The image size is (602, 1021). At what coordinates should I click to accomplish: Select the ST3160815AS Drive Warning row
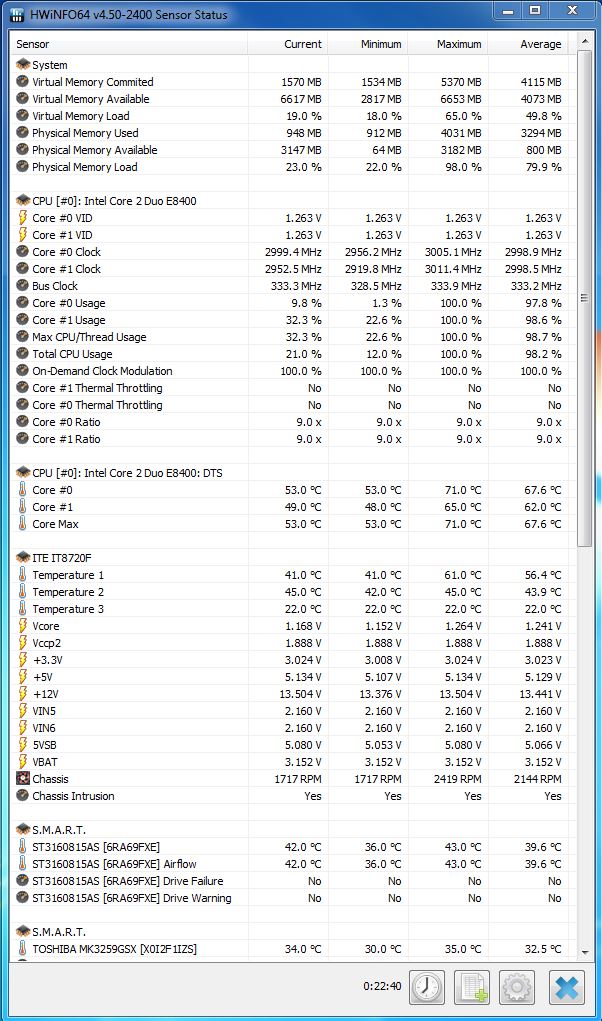pyautogui.click(x=290, y=898)
